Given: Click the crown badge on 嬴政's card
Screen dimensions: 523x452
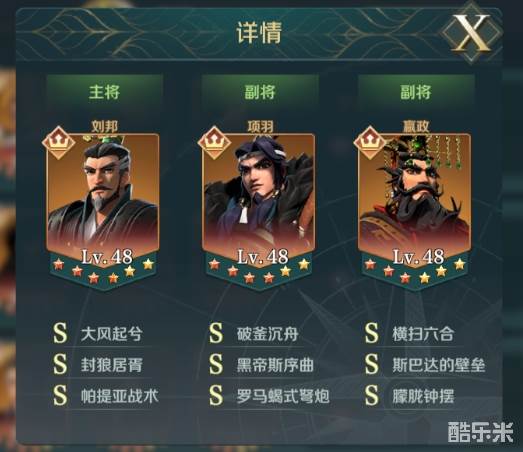Looking at the screenshot, I should [x=370, y=142].
